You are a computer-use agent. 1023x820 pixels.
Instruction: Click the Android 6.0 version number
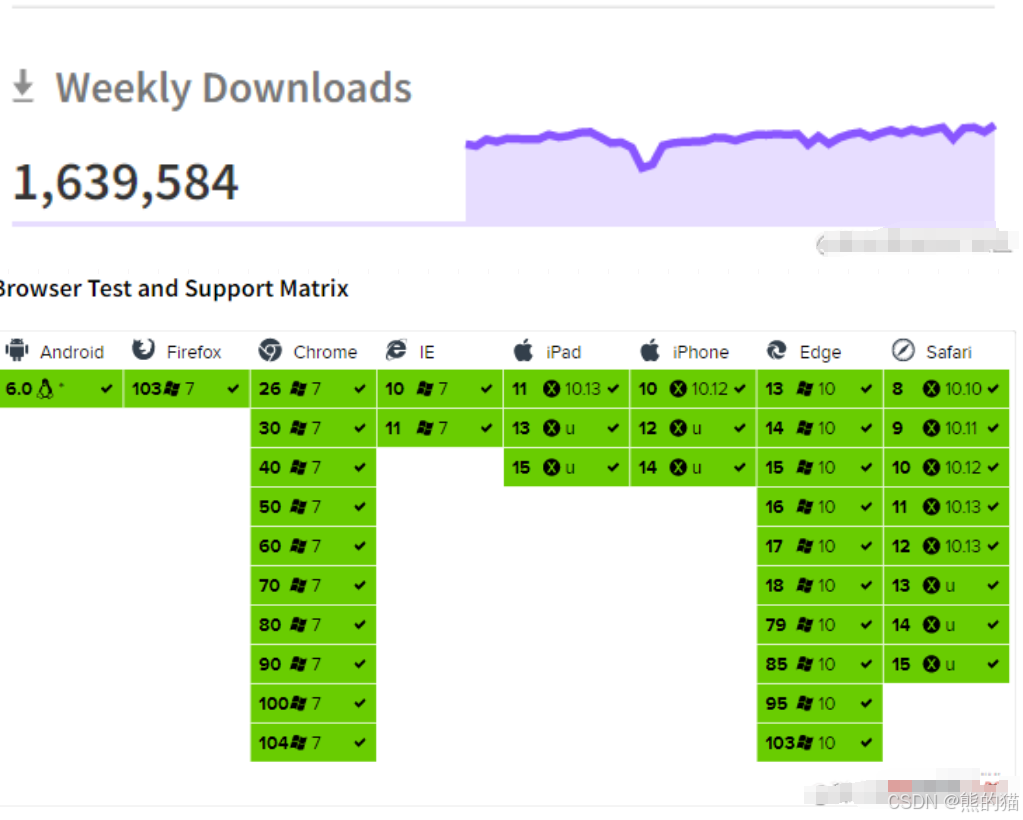[18, 389]
